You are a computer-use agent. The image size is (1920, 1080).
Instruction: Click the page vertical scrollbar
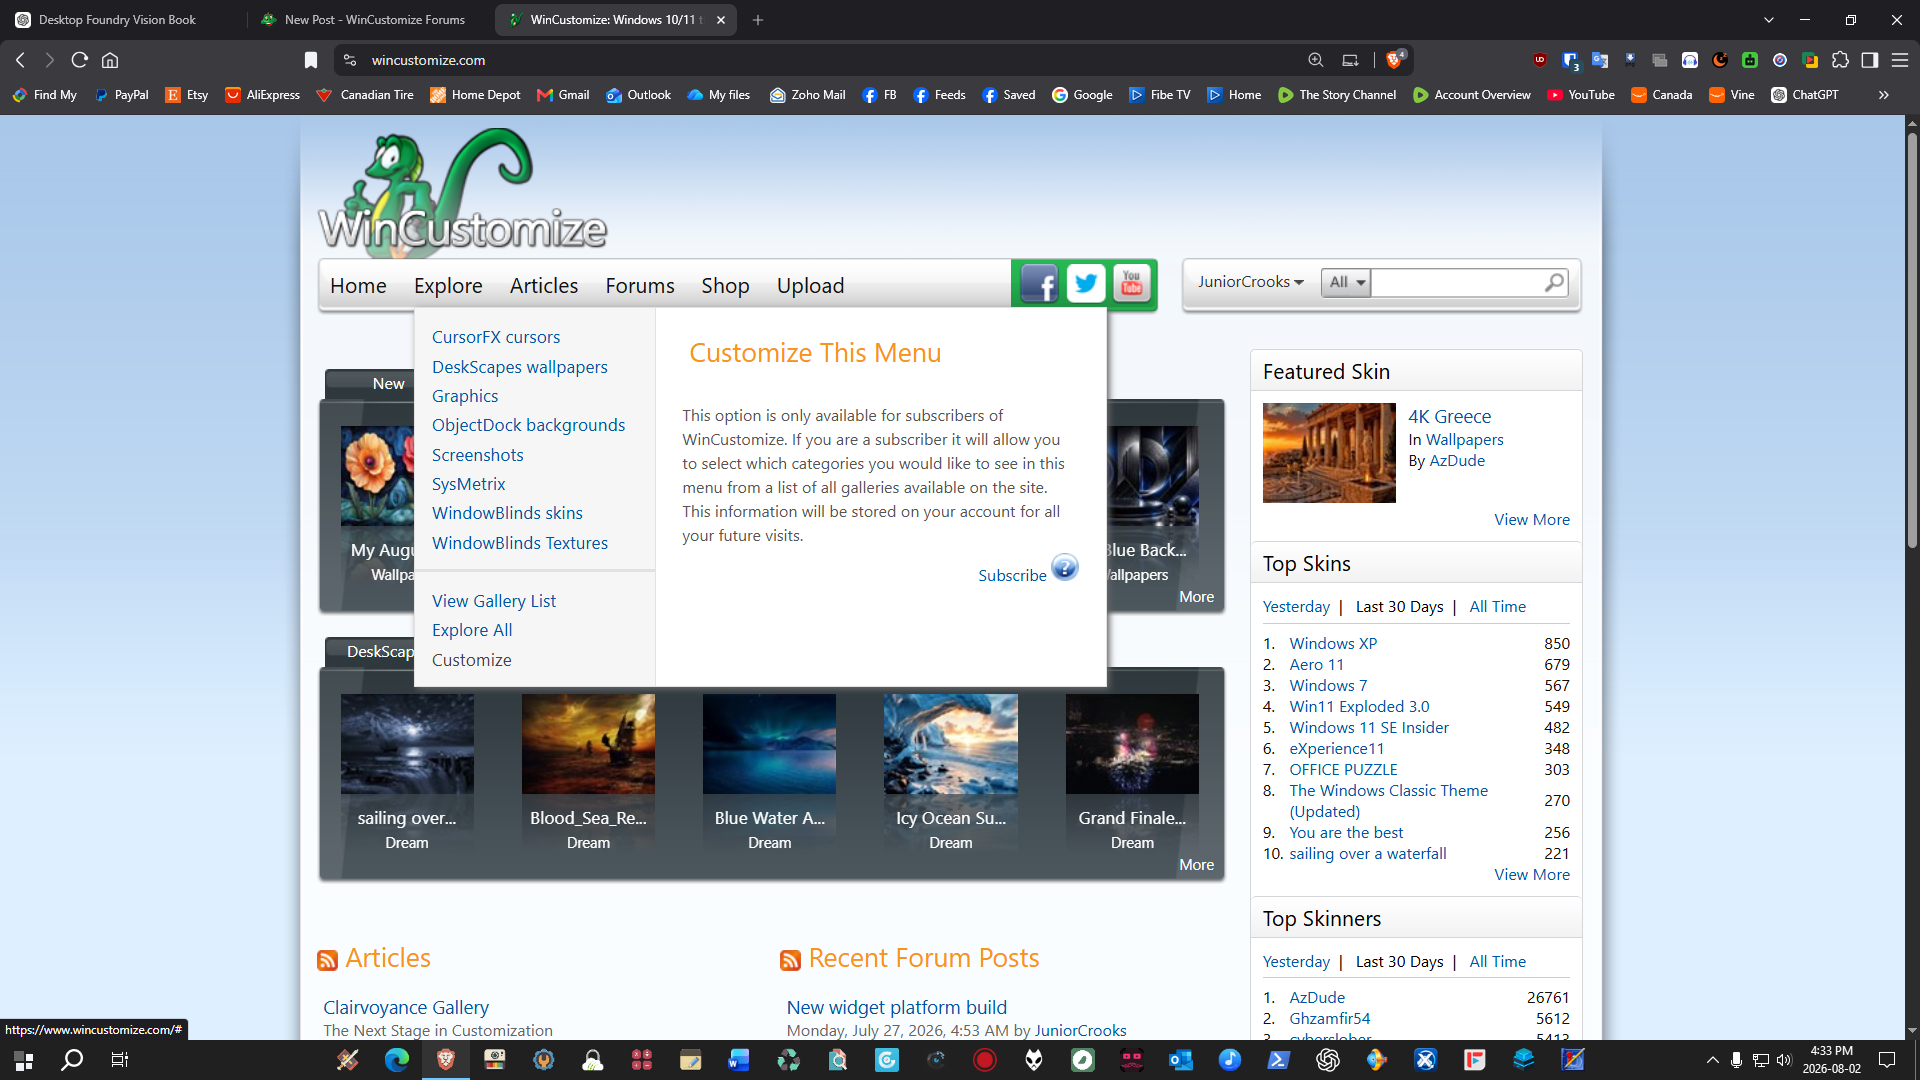click(1912, 340)
